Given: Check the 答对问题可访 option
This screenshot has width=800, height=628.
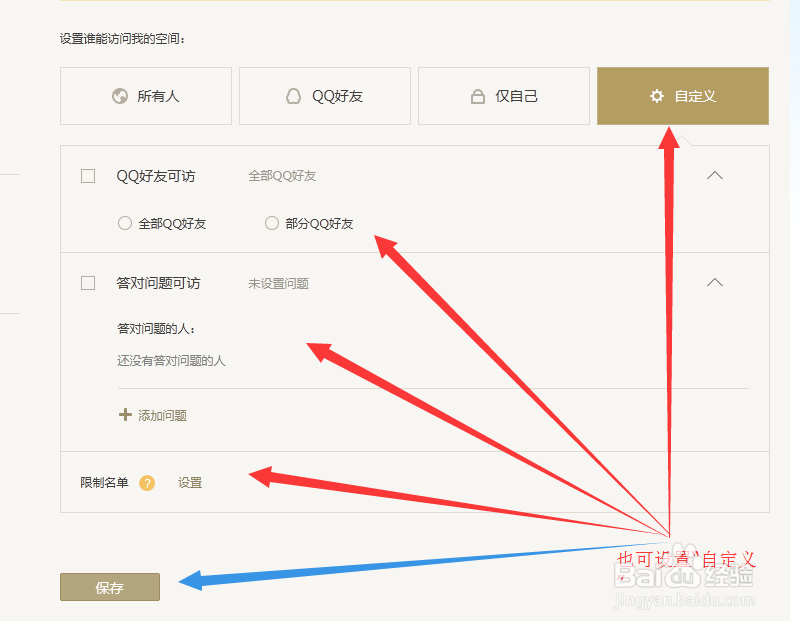Looking at the screenshot, I should pos(87,282).
